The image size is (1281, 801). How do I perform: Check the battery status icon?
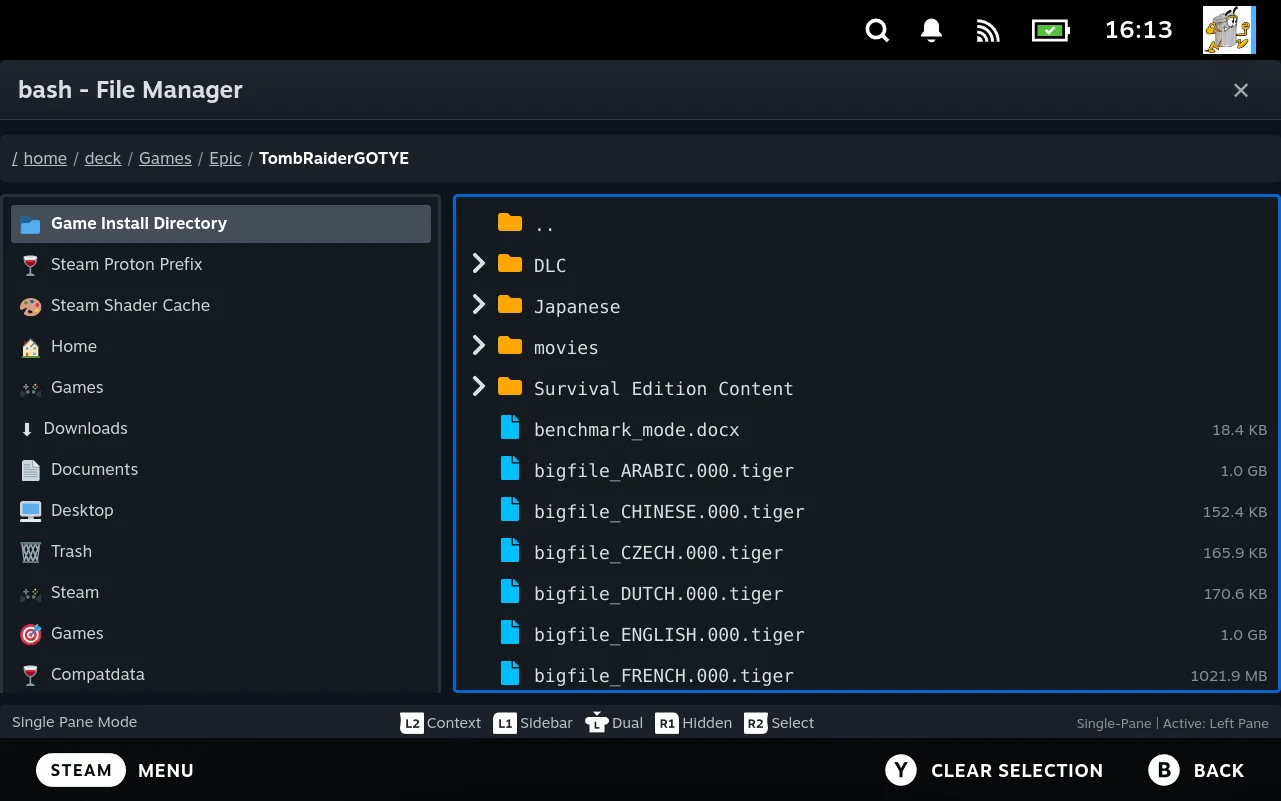[1051, 30]
